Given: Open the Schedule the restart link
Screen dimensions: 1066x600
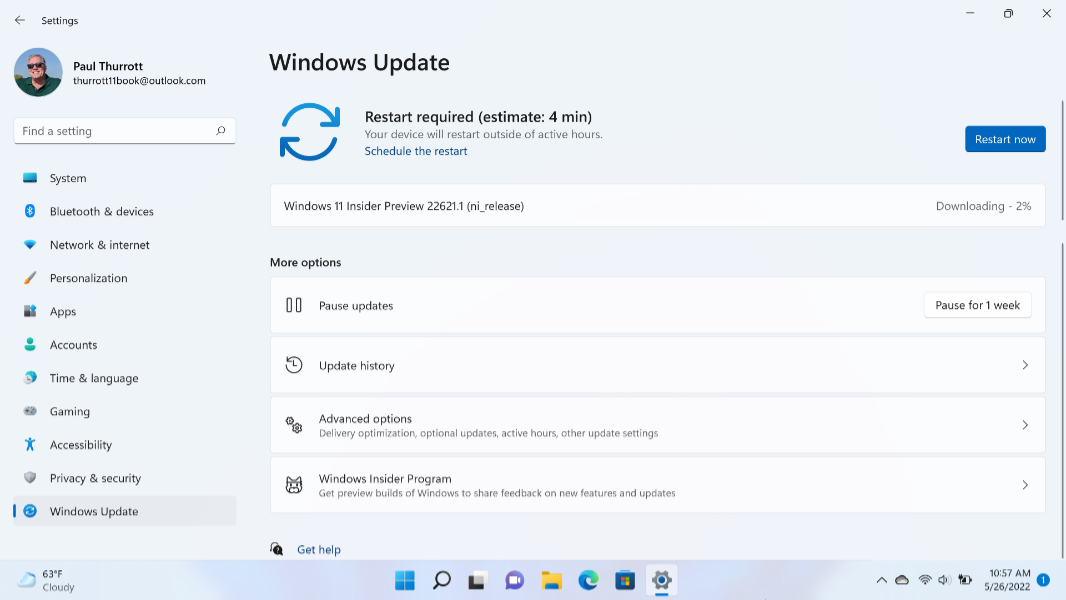Looking at the screenshot, I should [x=415, y=151].
